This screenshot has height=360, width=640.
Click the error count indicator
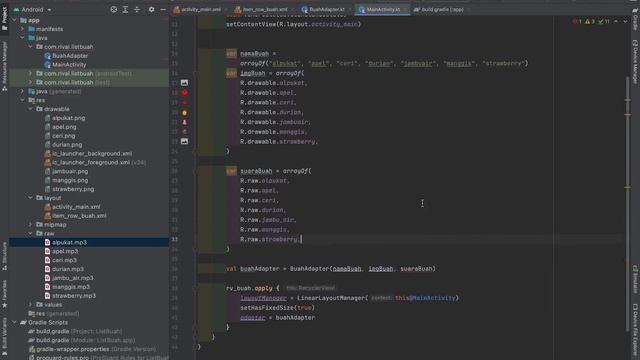coord(577,21)
